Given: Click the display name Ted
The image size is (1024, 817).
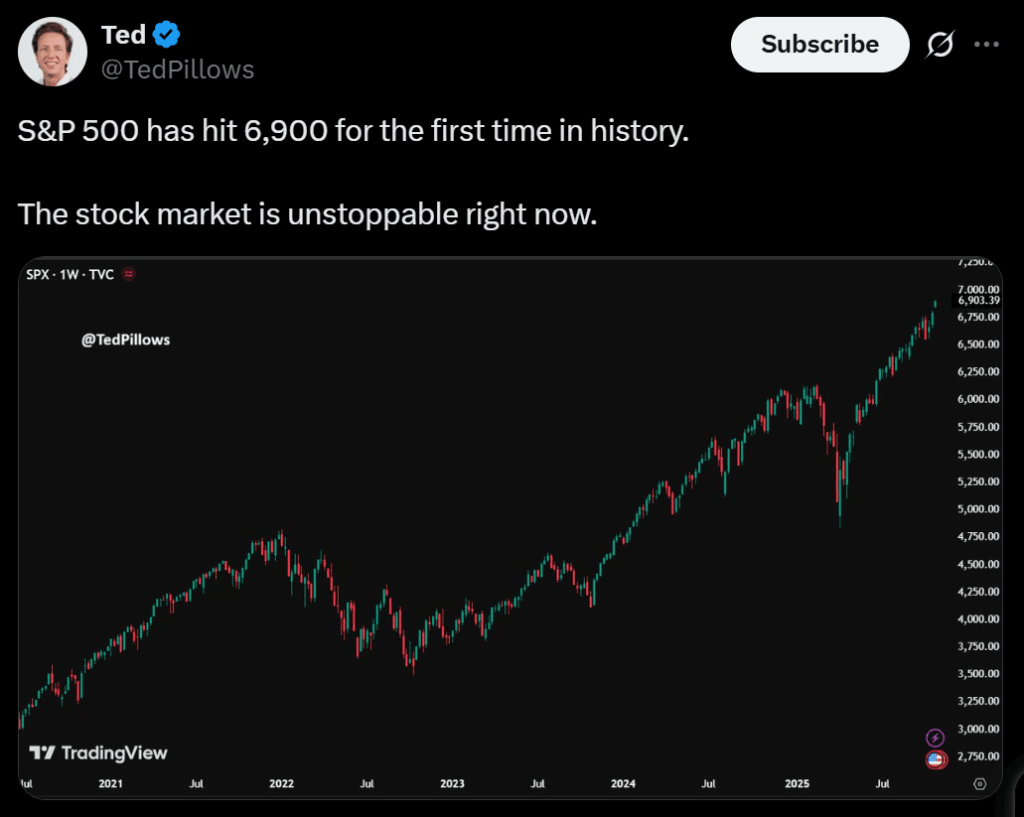Looking at the screenshot, I should [124, 36].
